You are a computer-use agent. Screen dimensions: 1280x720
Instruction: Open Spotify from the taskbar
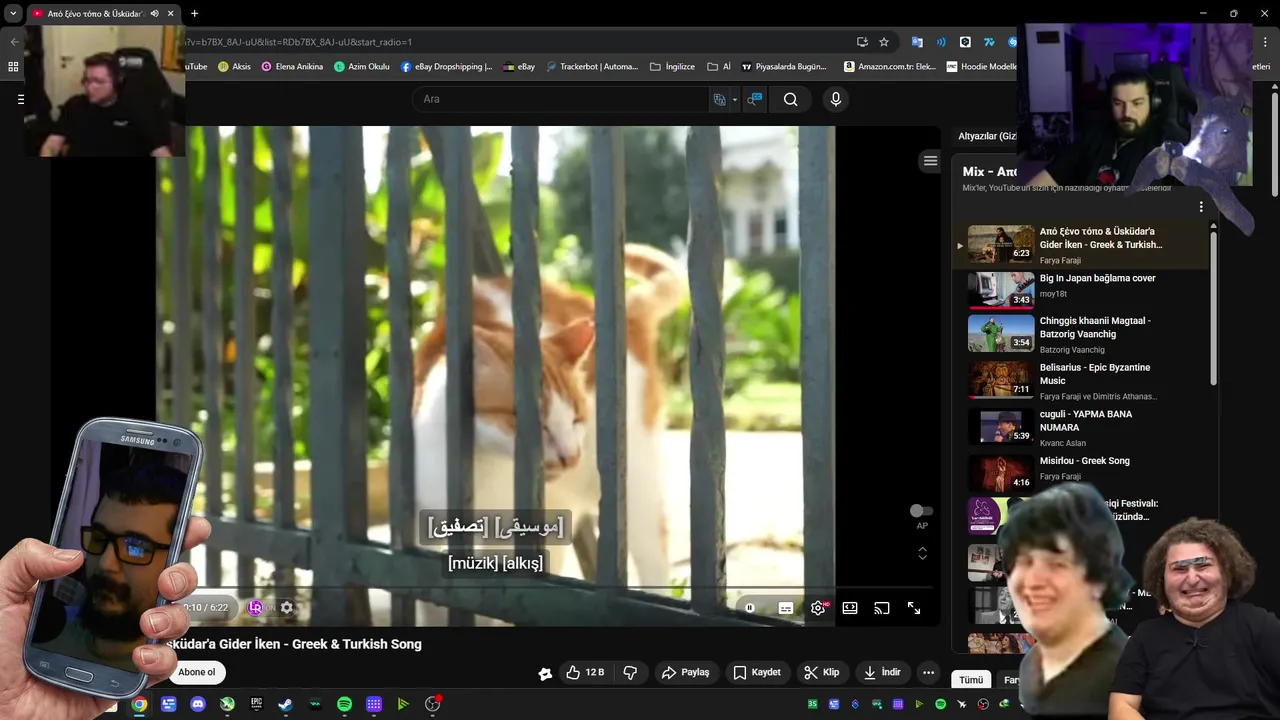tap(344, 704)
